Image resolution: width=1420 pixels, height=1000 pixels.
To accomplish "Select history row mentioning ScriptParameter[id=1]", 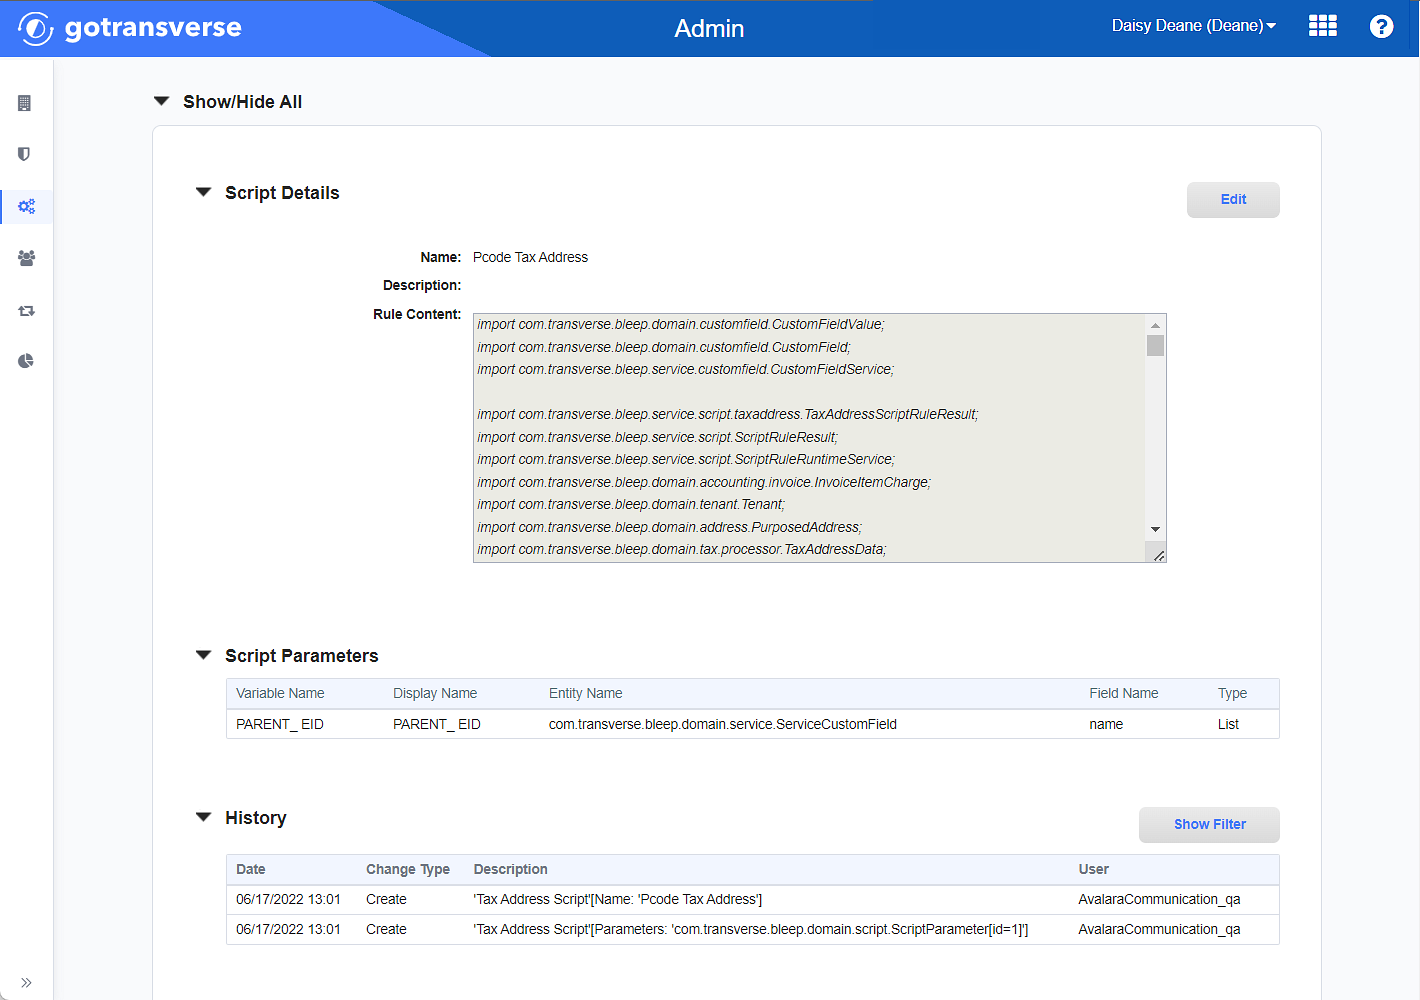I will click(x=752, y=929).
